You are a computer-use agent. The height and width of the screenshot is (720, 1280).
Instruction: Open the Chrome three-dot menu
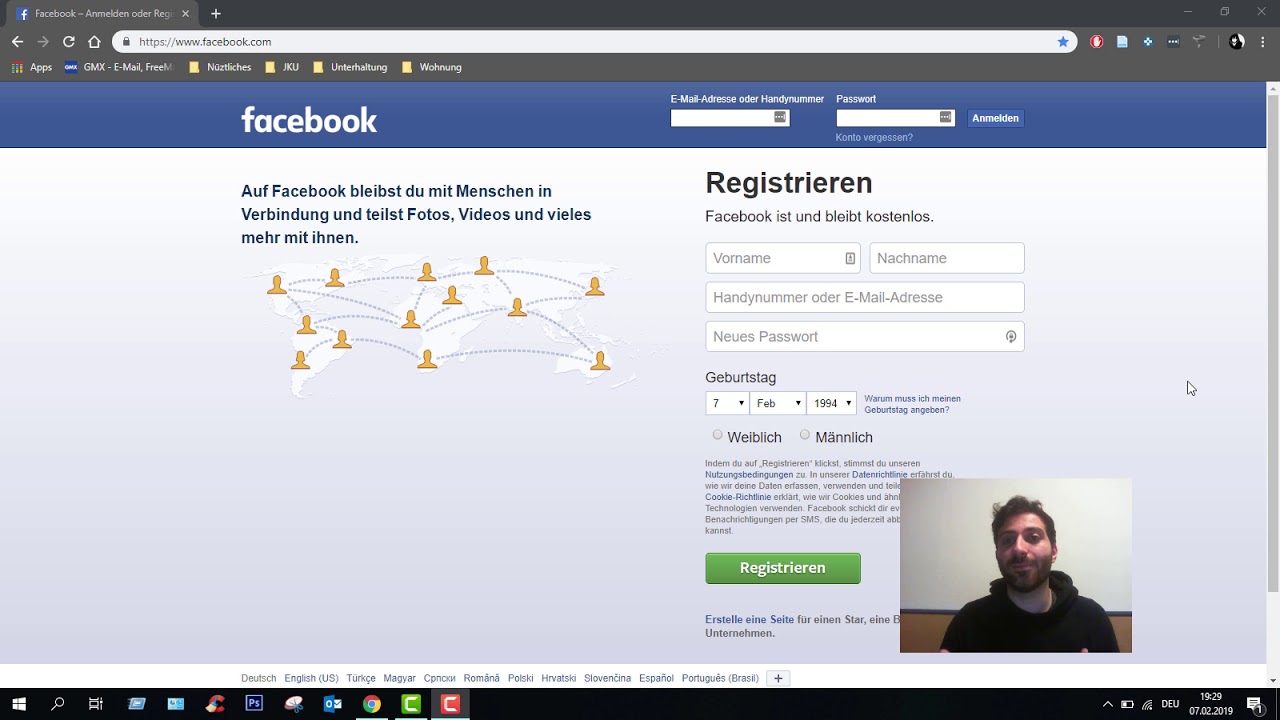[x=1263, y=42]
